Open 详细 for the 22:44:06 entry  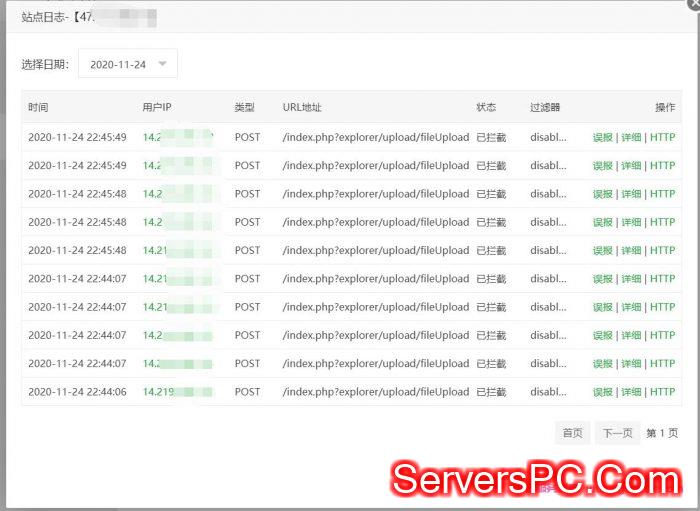[631, 392]
